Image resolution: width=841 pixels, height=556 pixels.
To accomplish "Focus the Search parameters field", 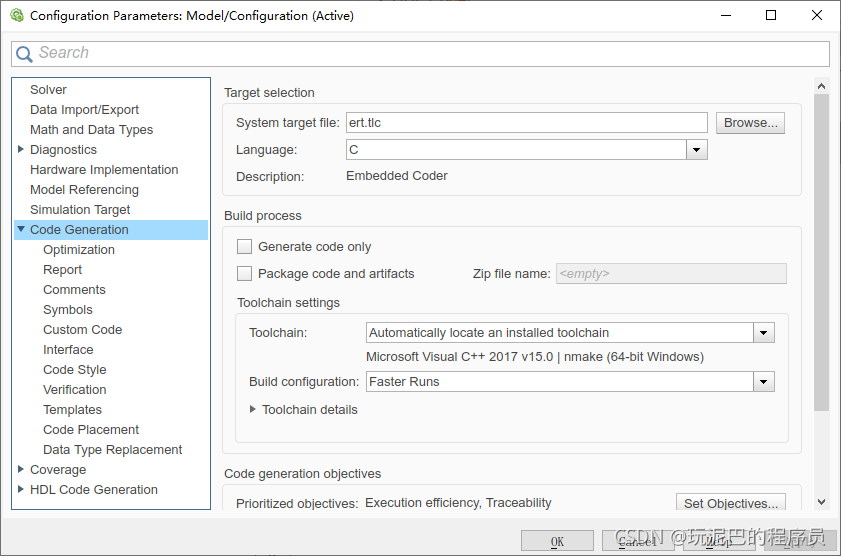I will coord(420,54).
